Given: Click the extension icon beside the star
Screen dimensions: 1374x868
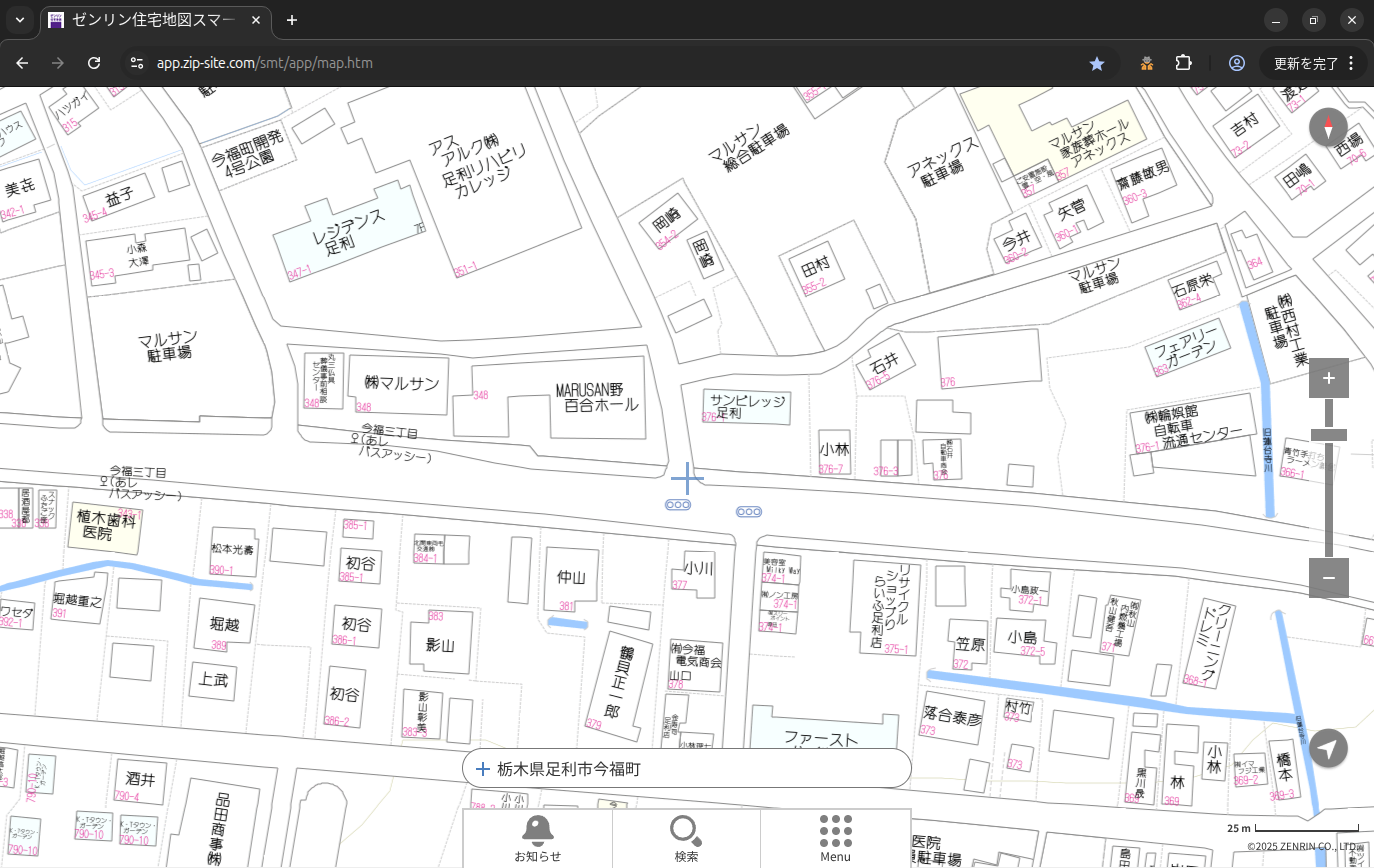Looking at the screenshot, I should [x=1147, y=63].
